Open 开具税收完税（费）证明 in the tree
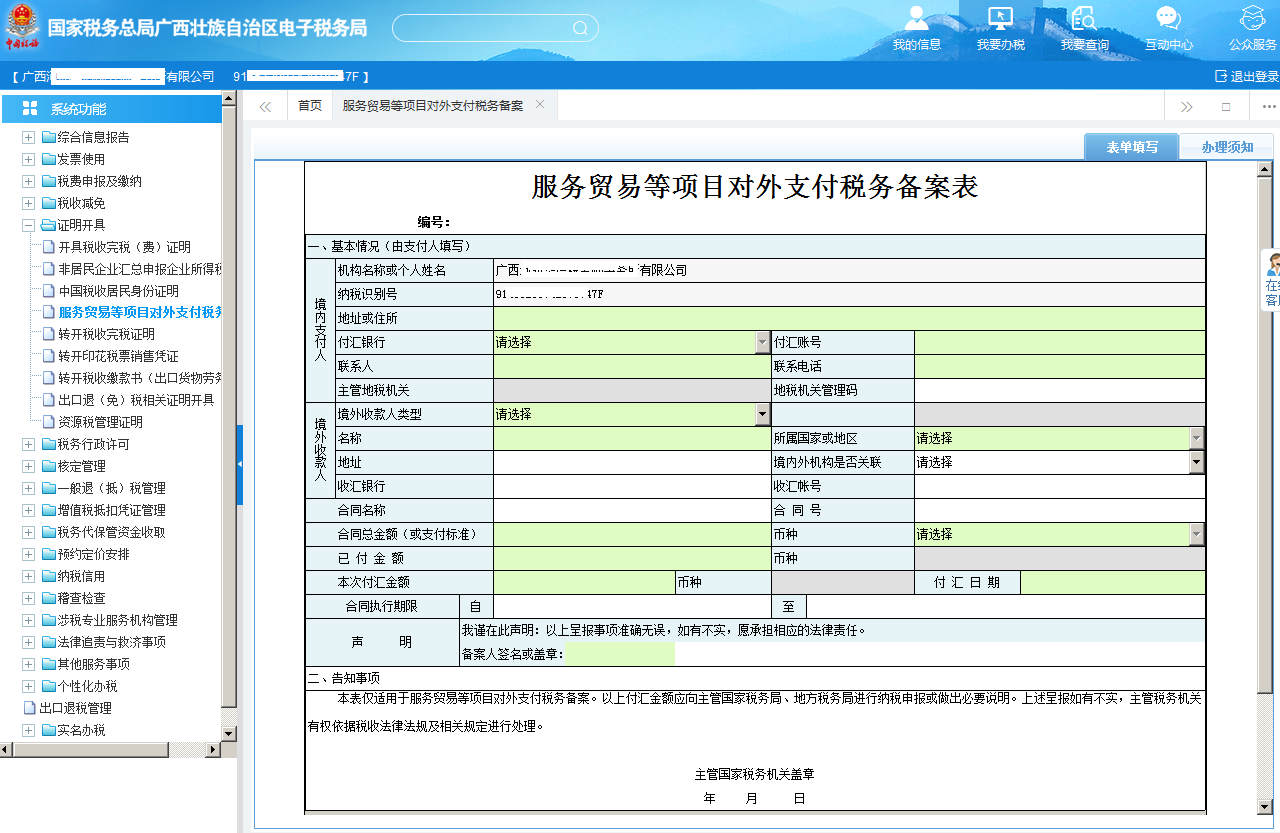The width and height of the screenshot is (1280, 833). pyautogui.click(x=124, y=247)
